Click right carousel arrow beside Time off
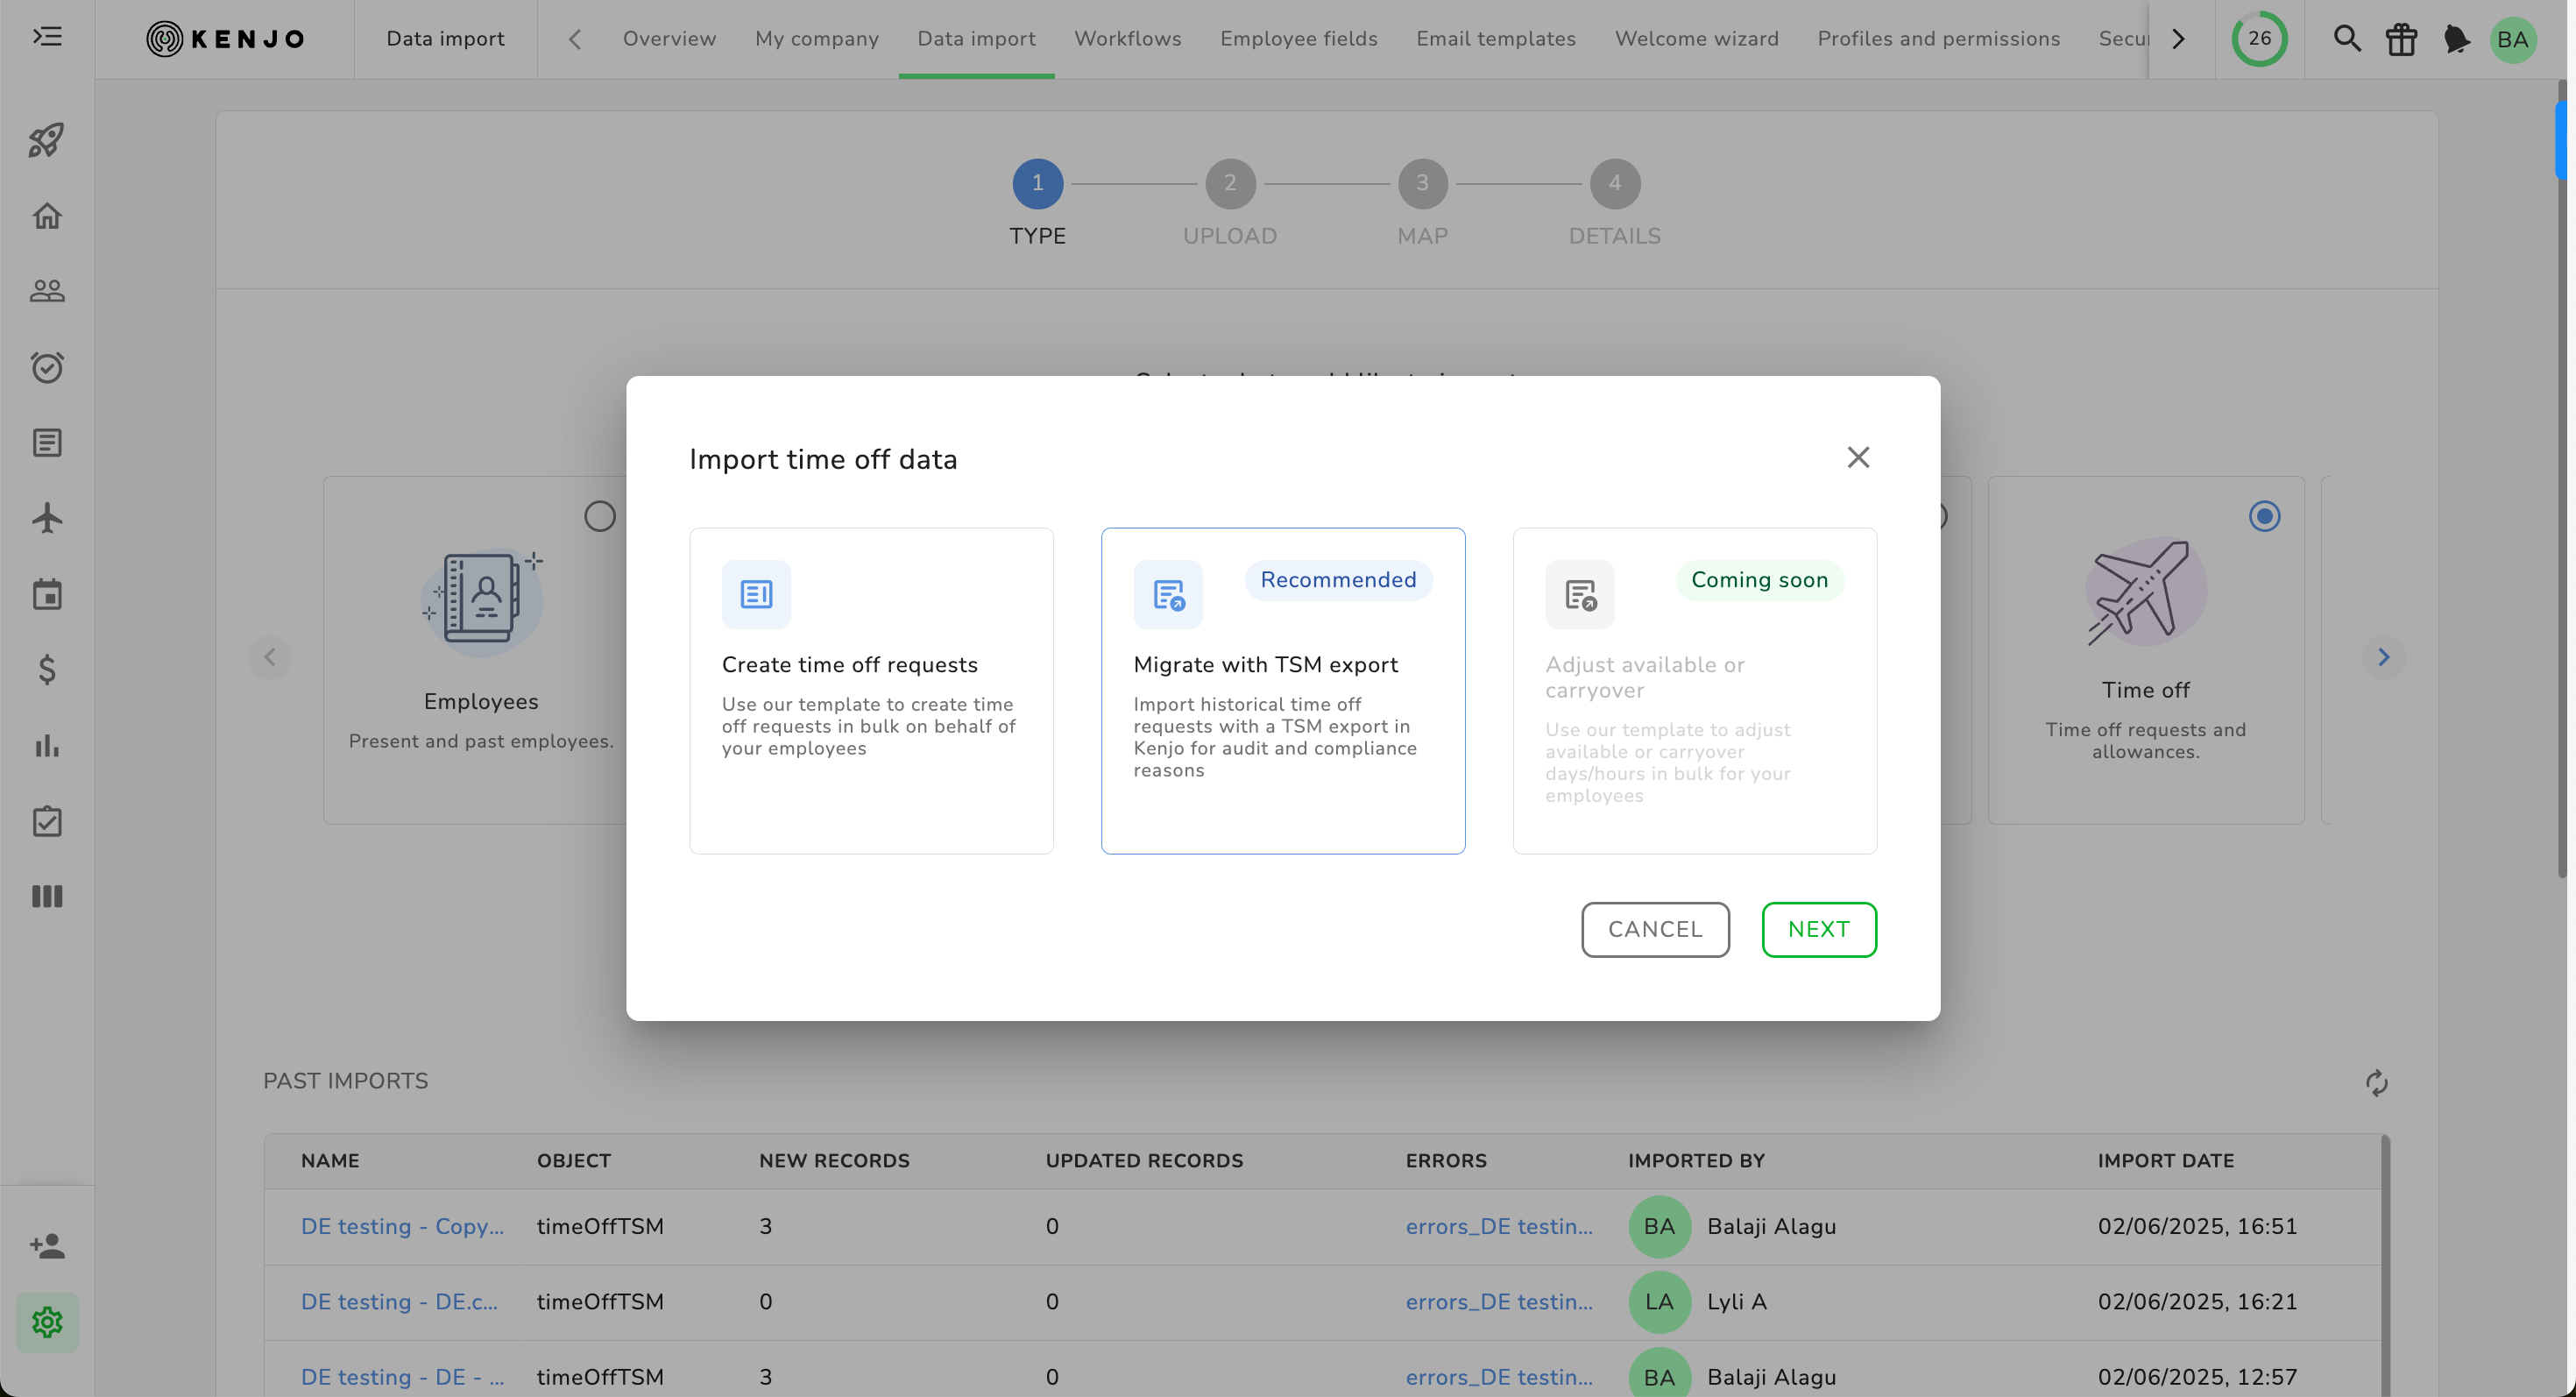The width and height of the screenshot is (2576, 1397). pos(2383,657)
